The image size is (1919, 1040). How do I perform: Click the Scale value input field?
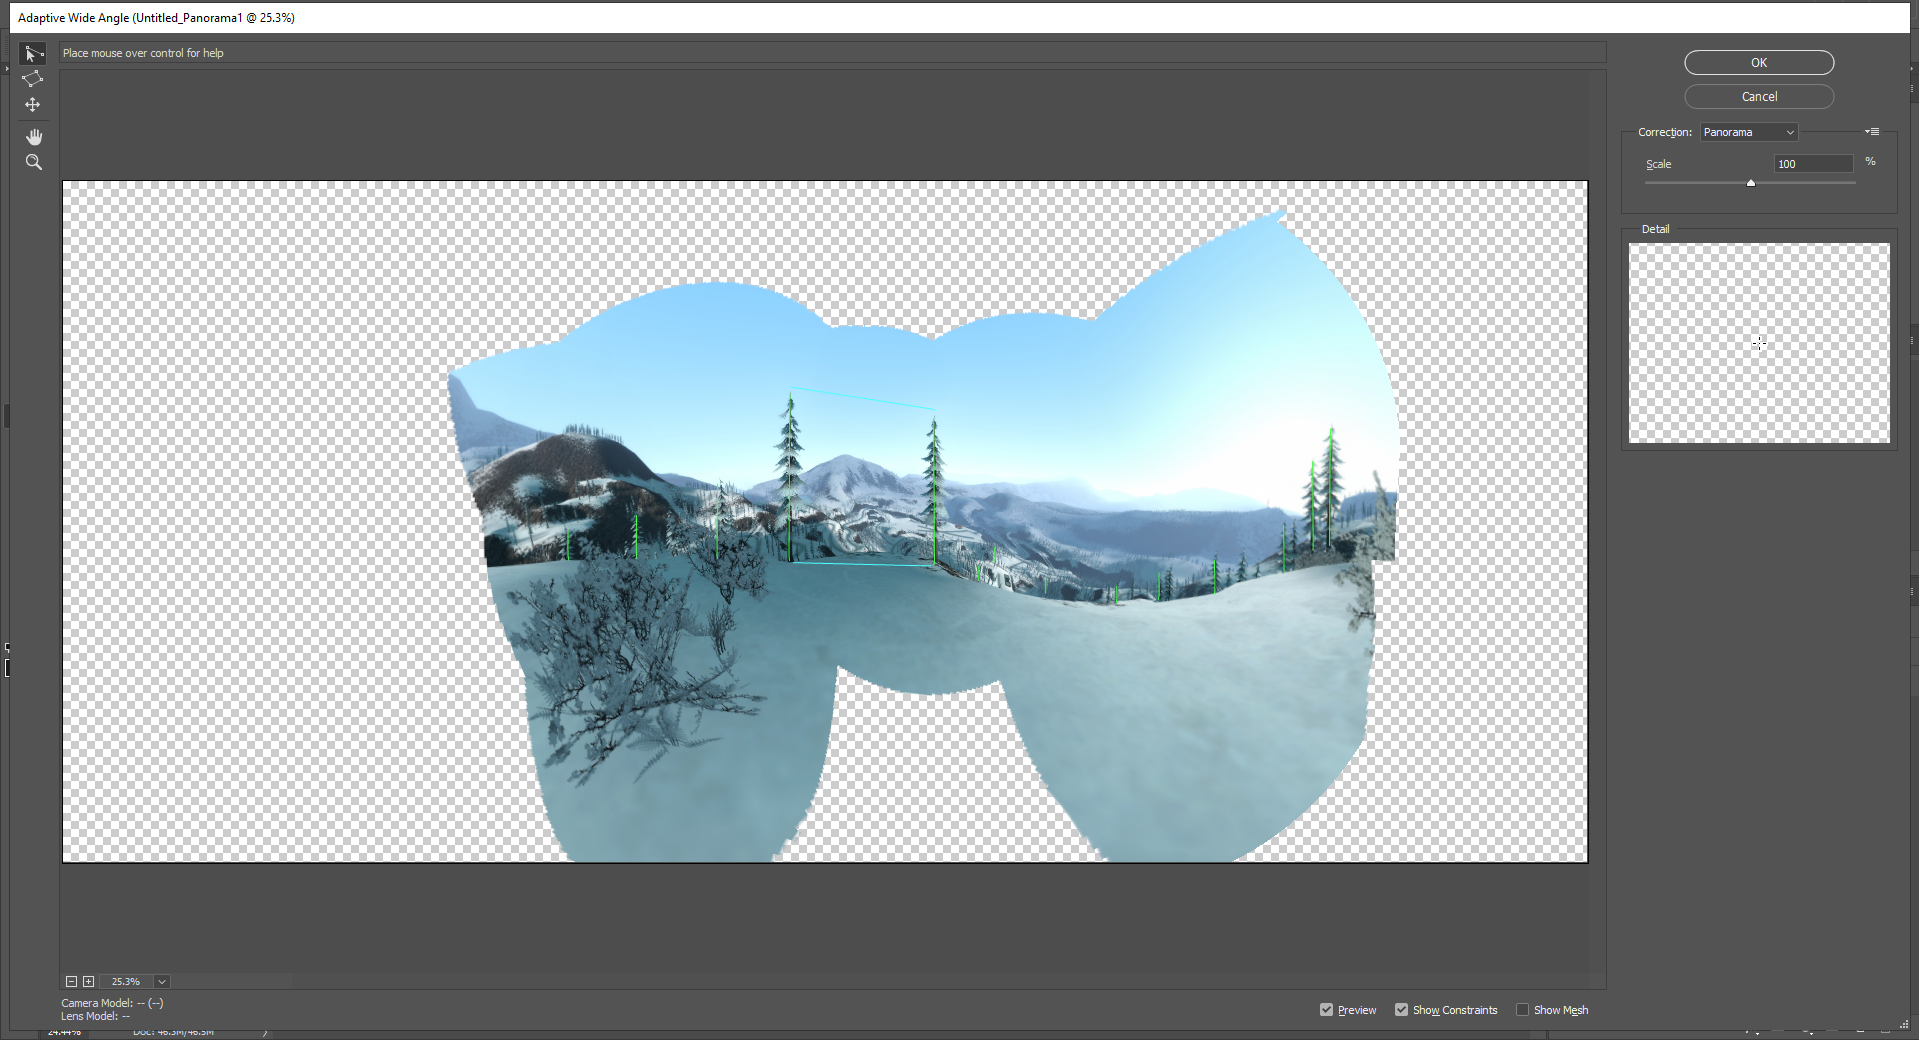[x=1812, y=164]
